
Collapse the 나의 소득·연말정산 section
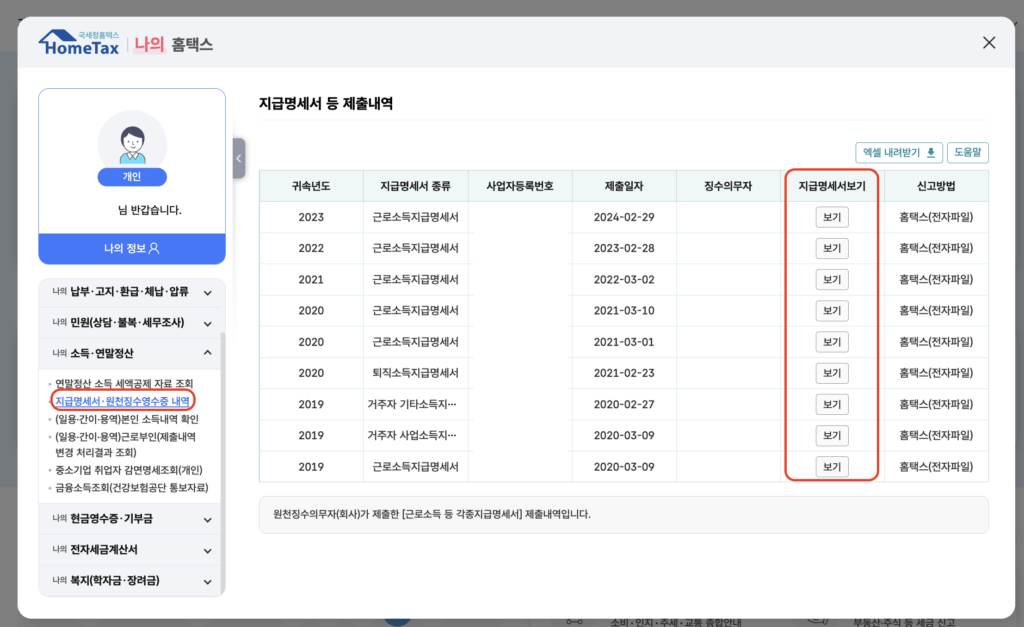131,352
